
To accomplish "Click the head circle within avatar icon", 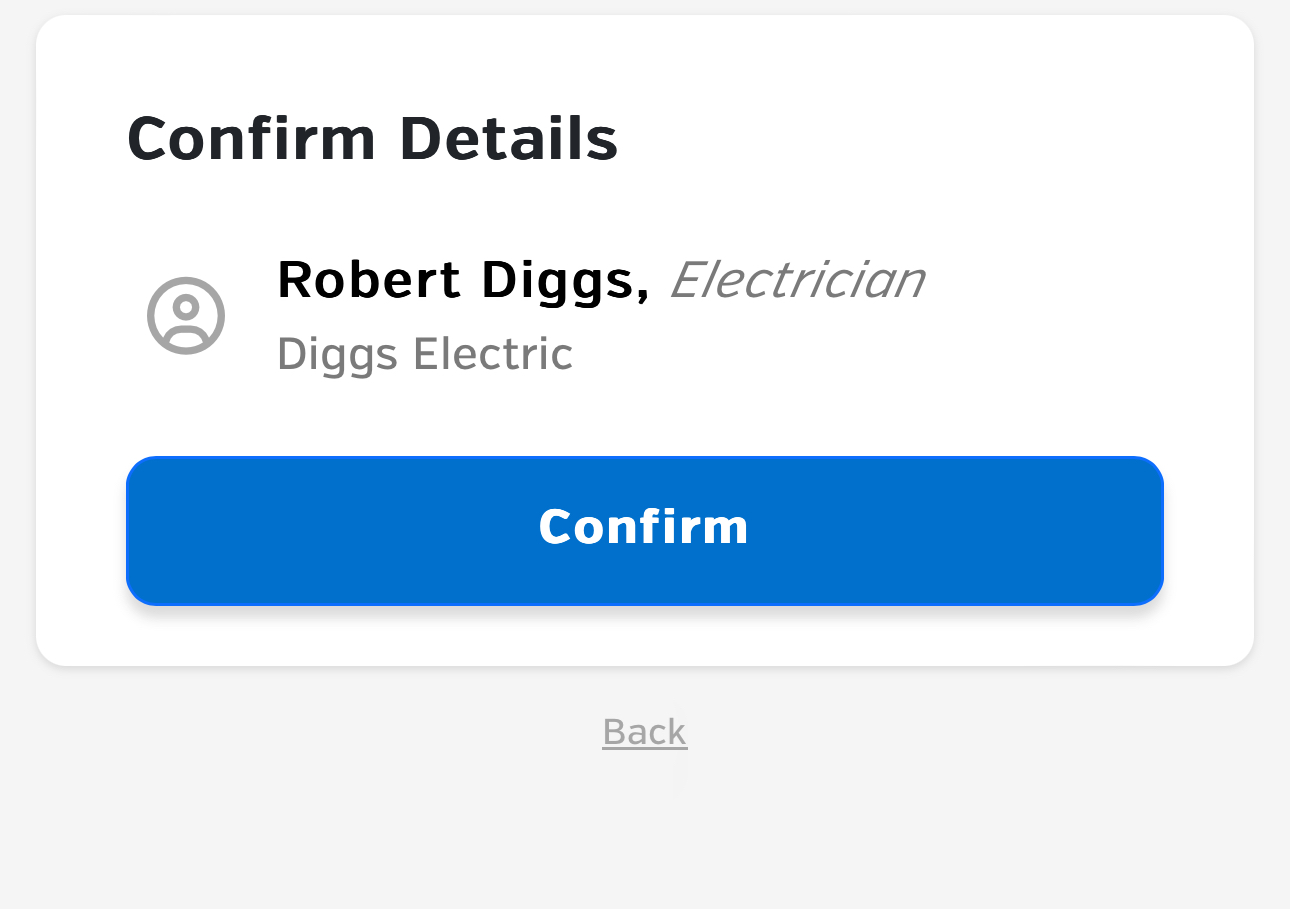I will [x=186, y=307].
